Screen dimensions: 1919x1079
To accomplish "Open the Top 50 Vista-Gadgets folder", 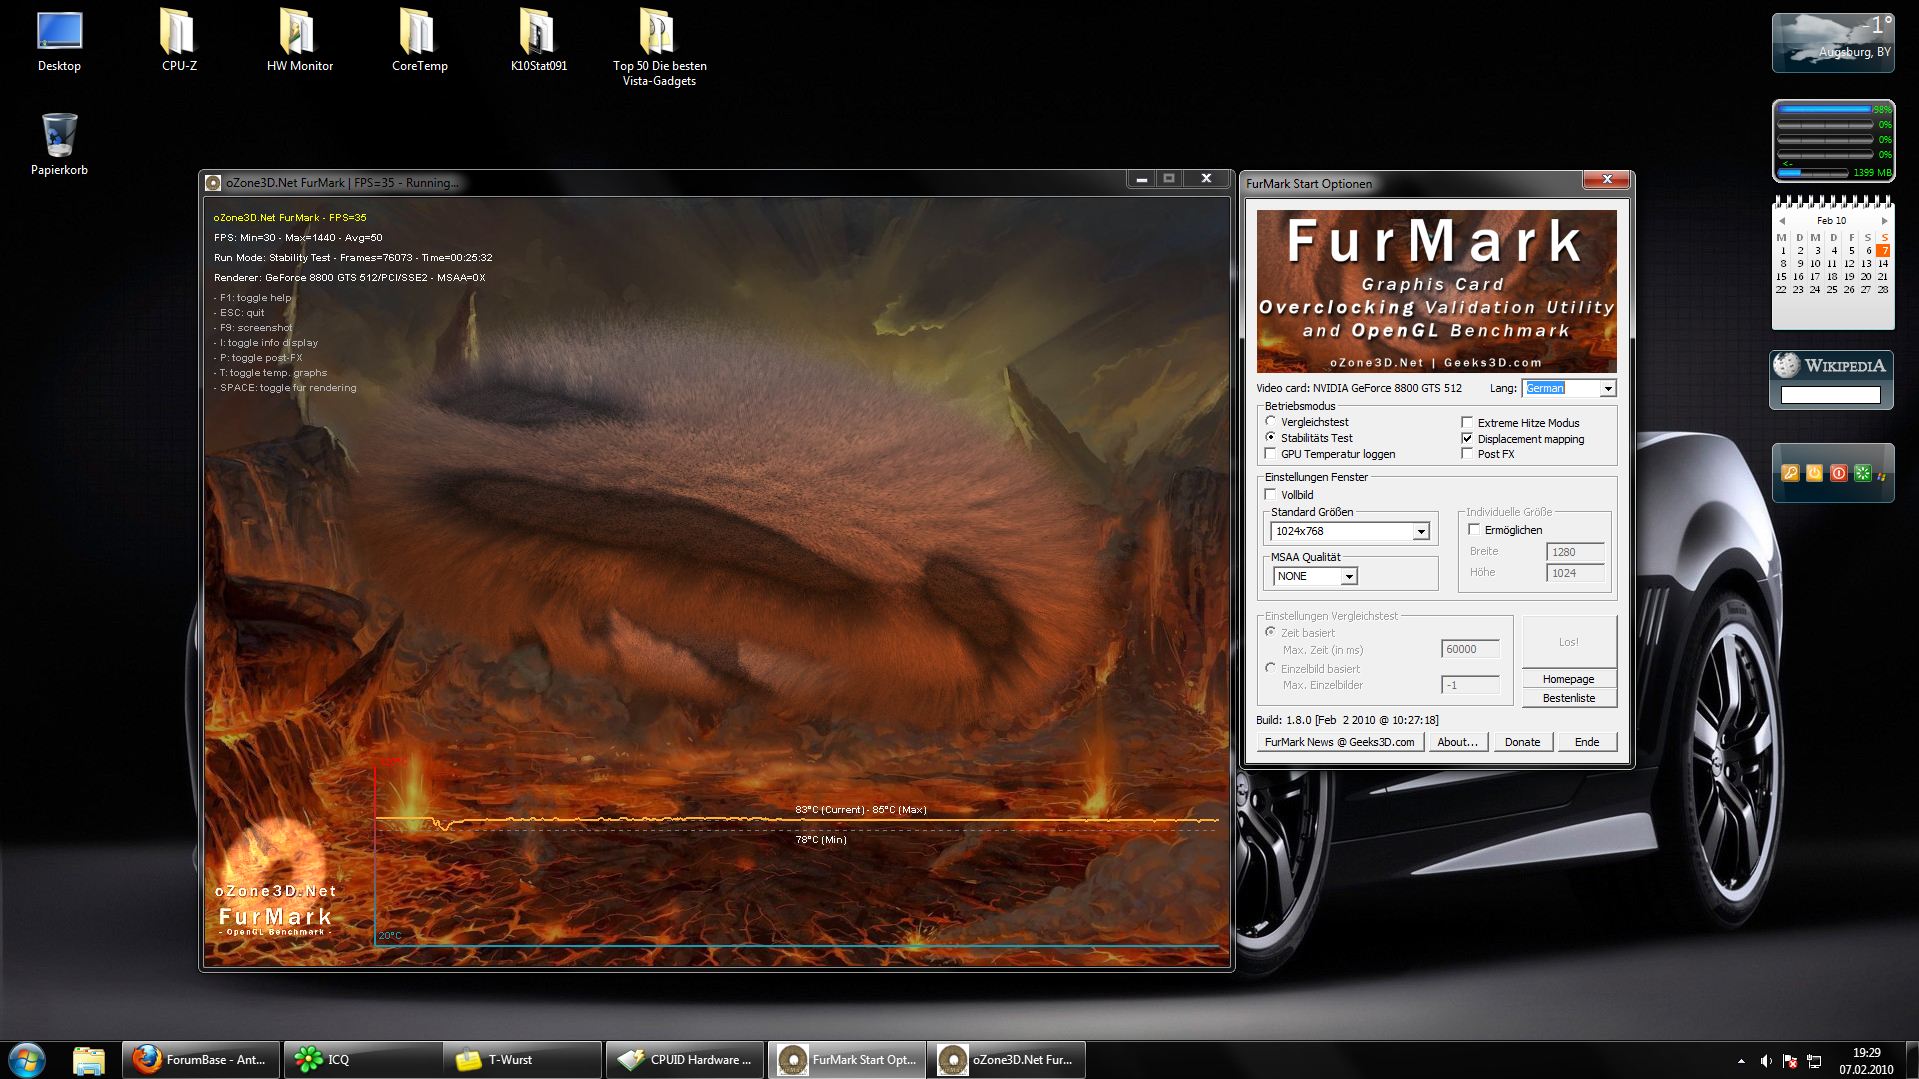I will [x=659, y=47].
